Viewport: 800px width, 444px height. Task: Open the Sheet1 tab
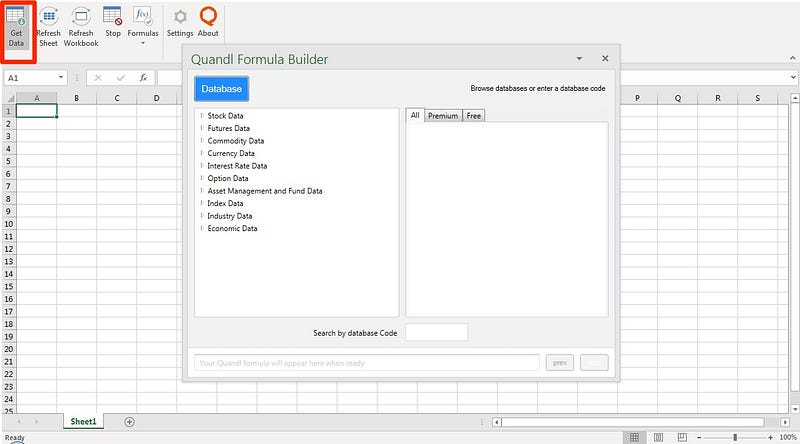[x=83, y=422]
